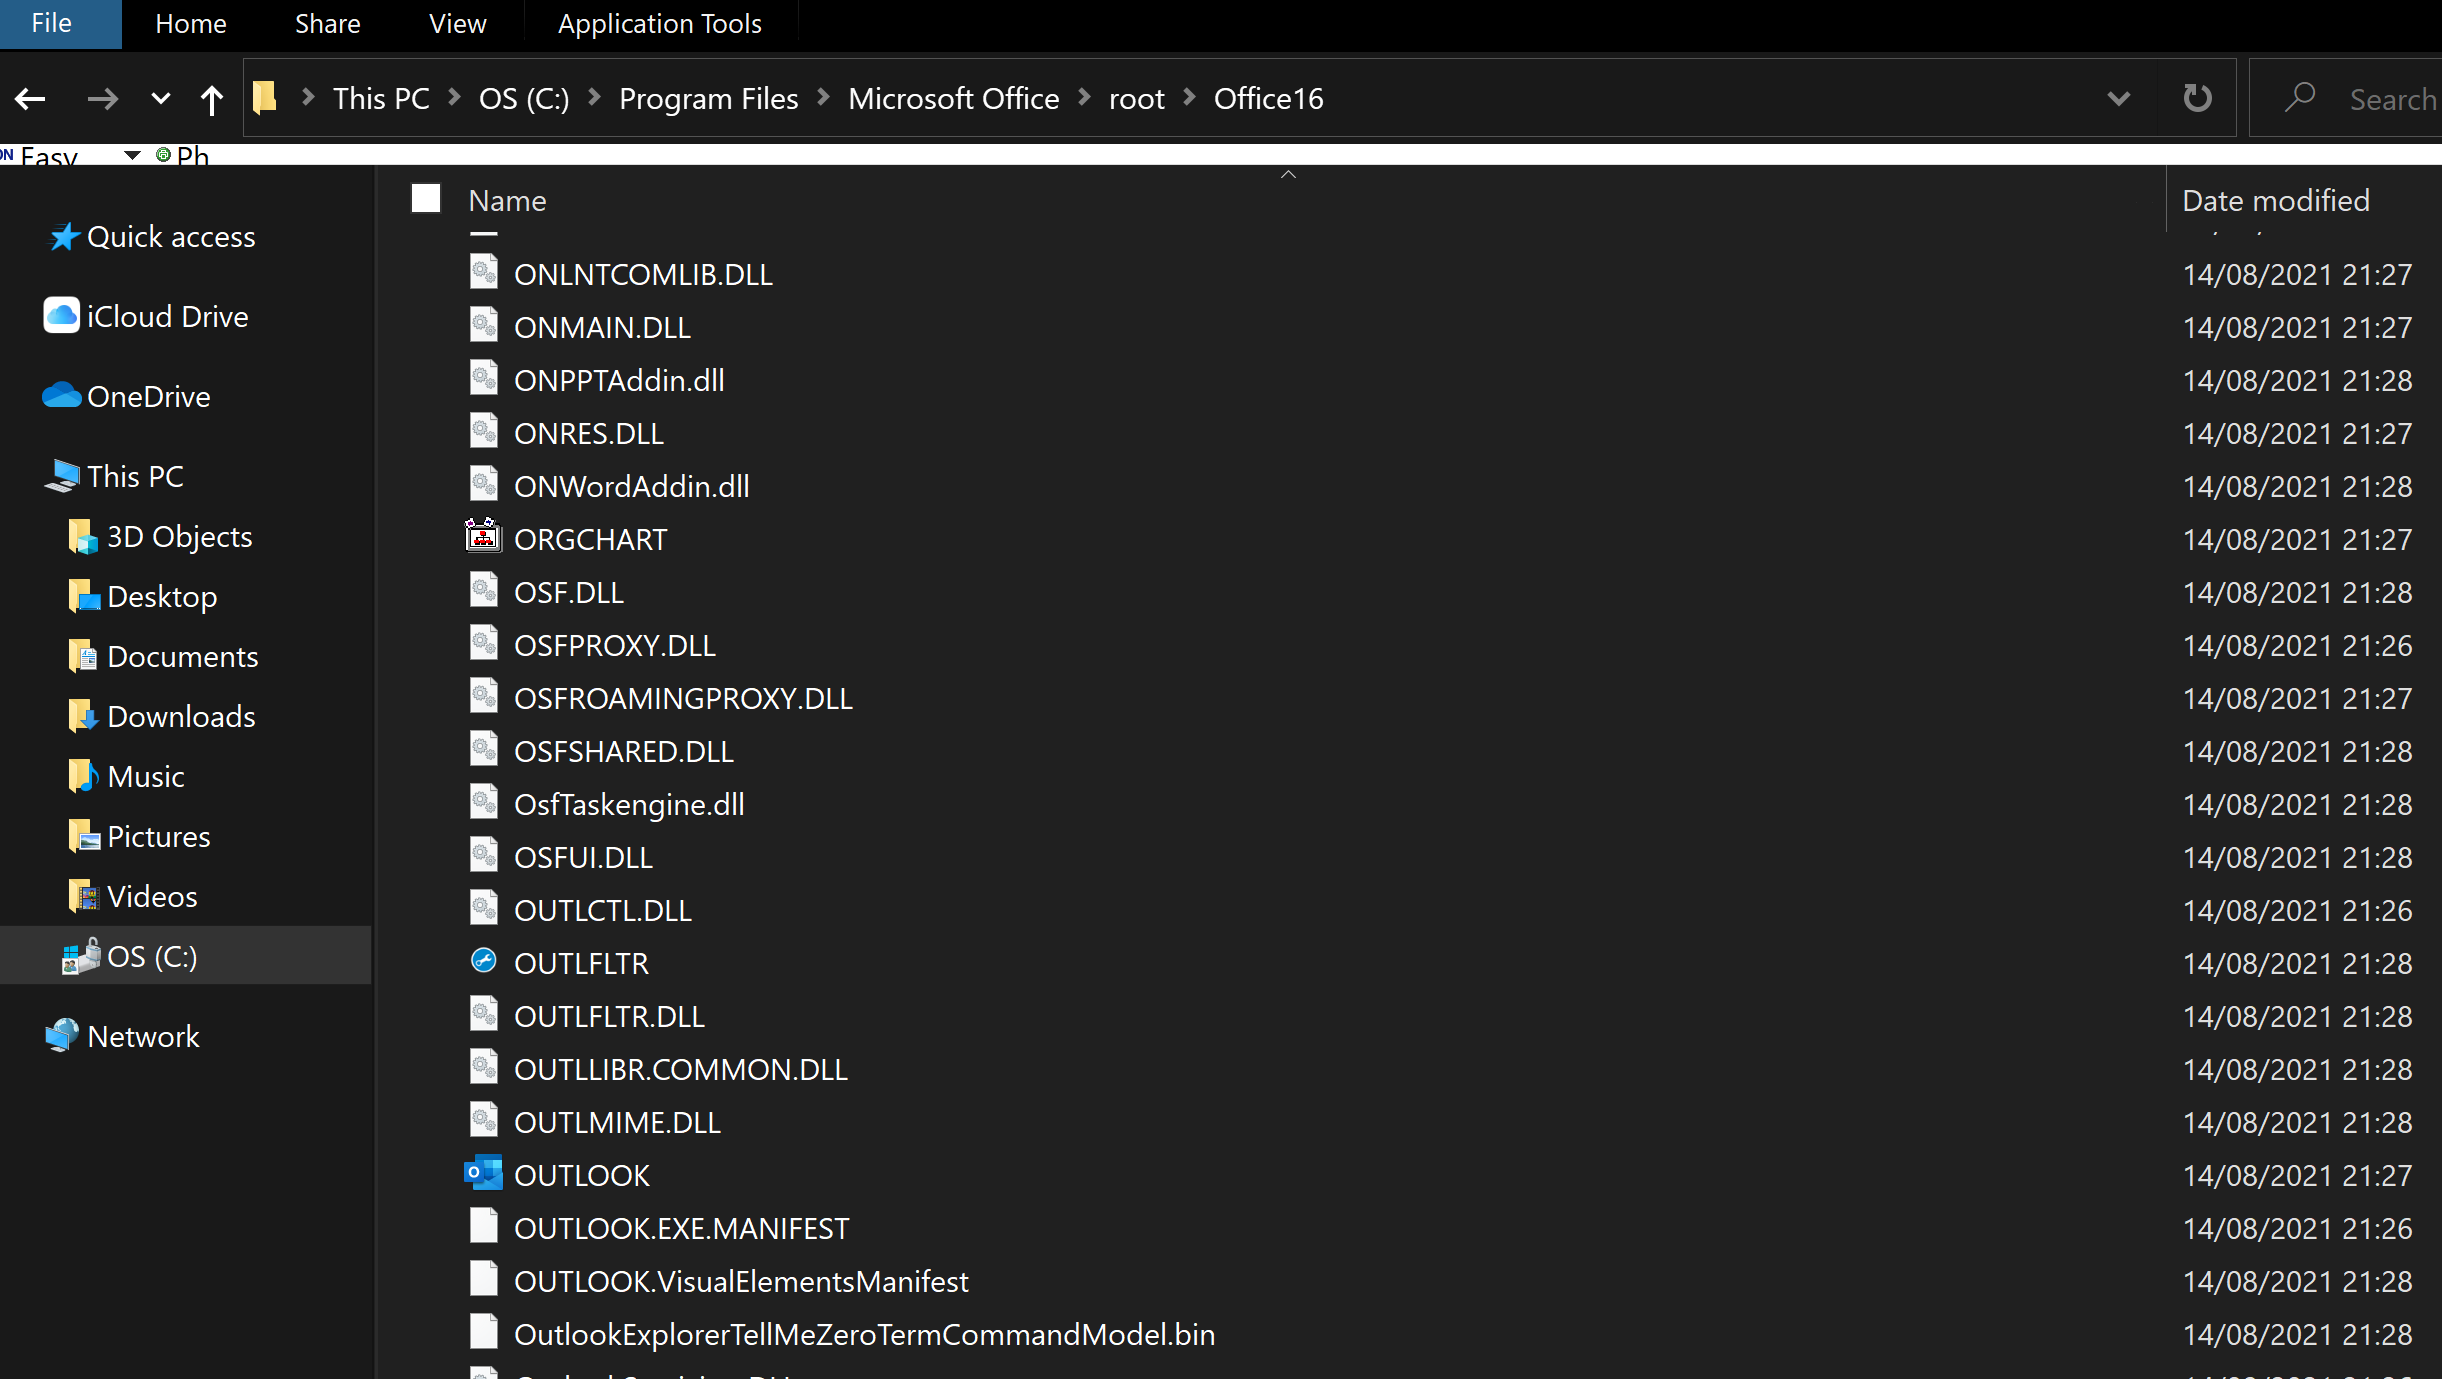Select the ONLNTCOMLIB.DLL file icon

(x=484, y=272)
